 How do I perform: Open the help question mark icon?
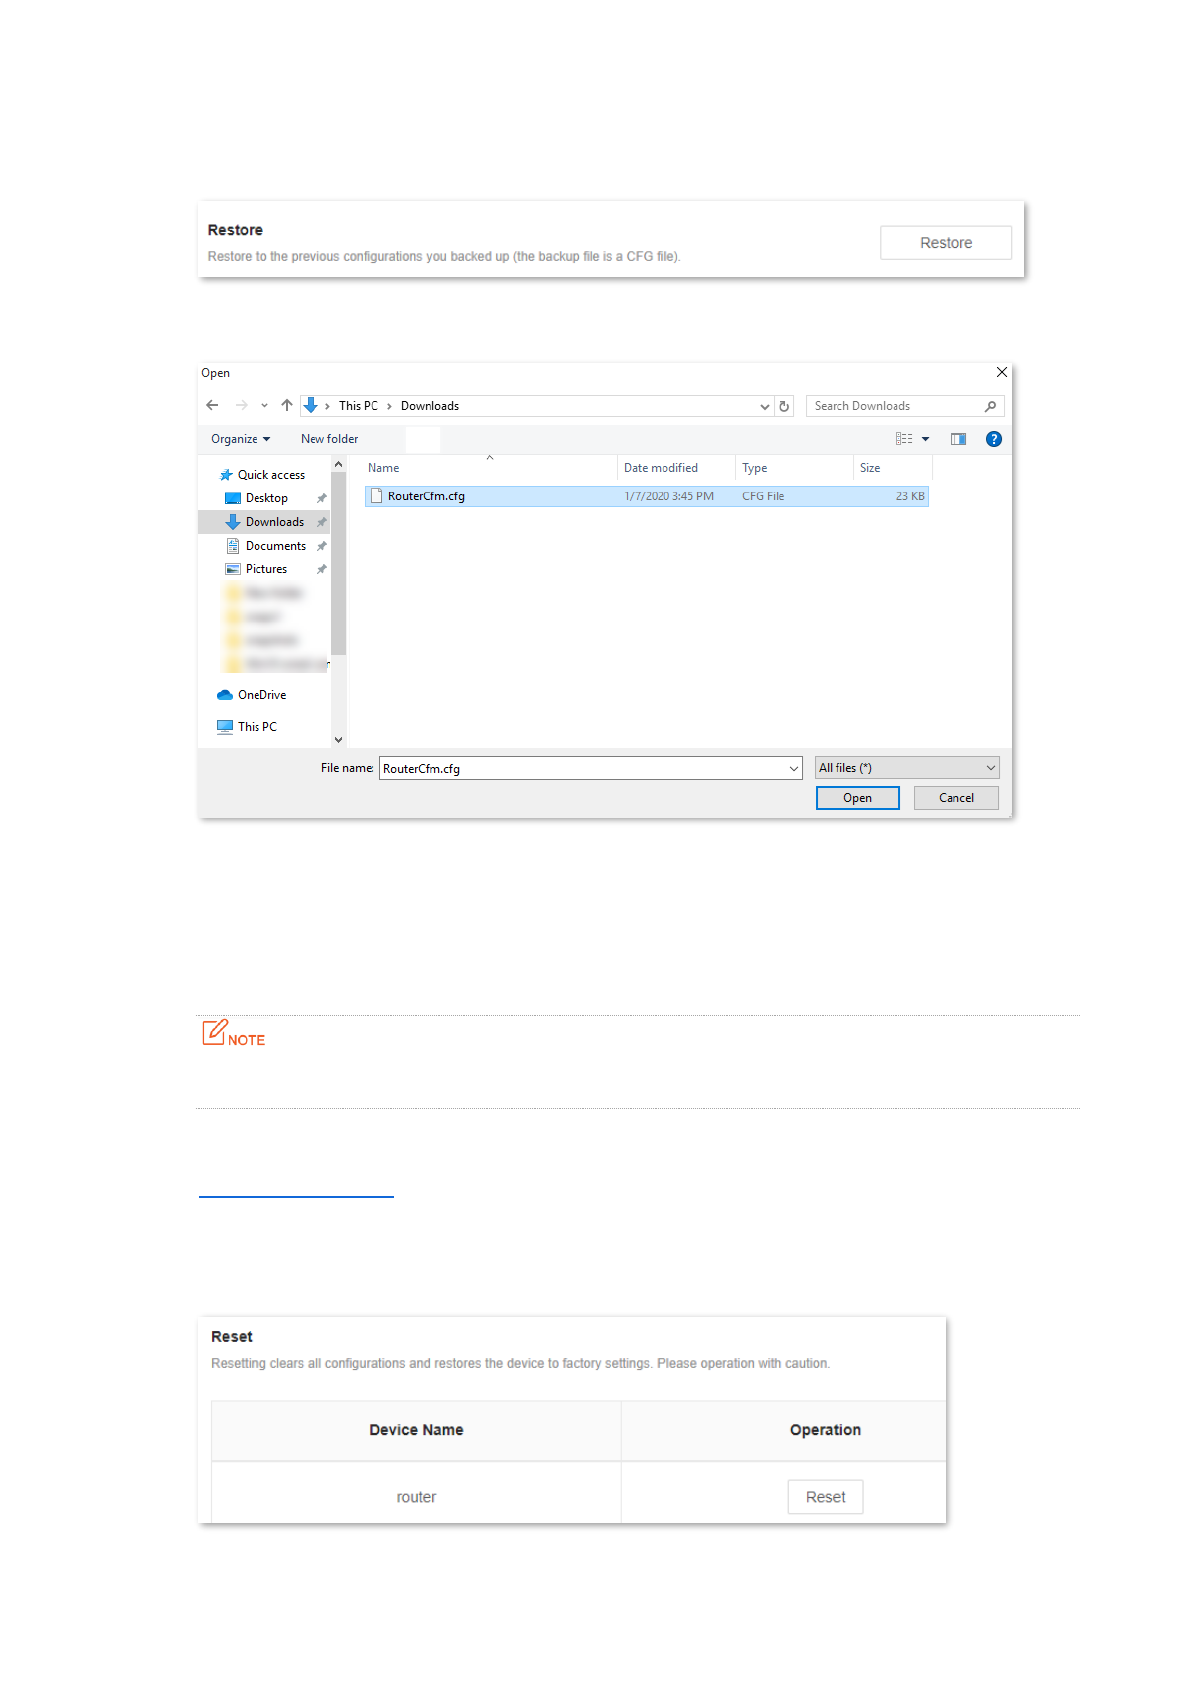(994, 439)
